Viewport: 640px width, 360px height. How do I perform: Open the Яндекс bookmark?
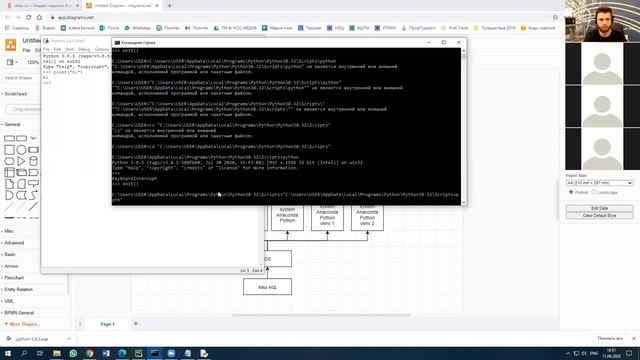coord(45,28)
